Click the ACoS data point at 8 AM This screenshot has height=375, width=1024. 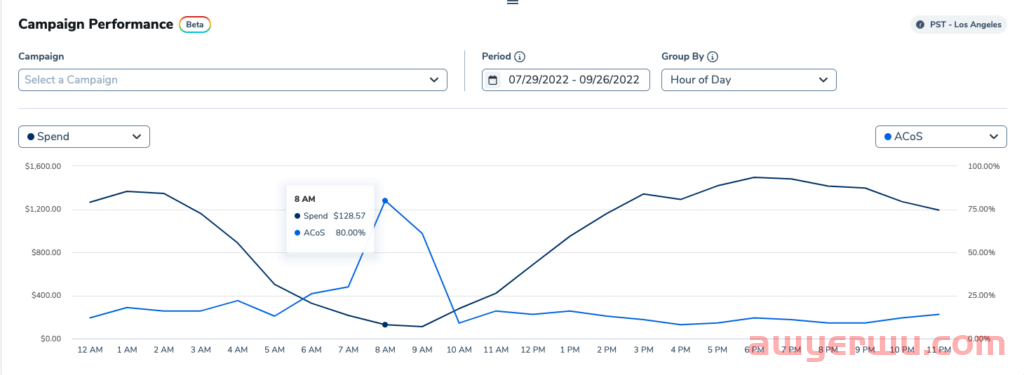pos(385,201)
